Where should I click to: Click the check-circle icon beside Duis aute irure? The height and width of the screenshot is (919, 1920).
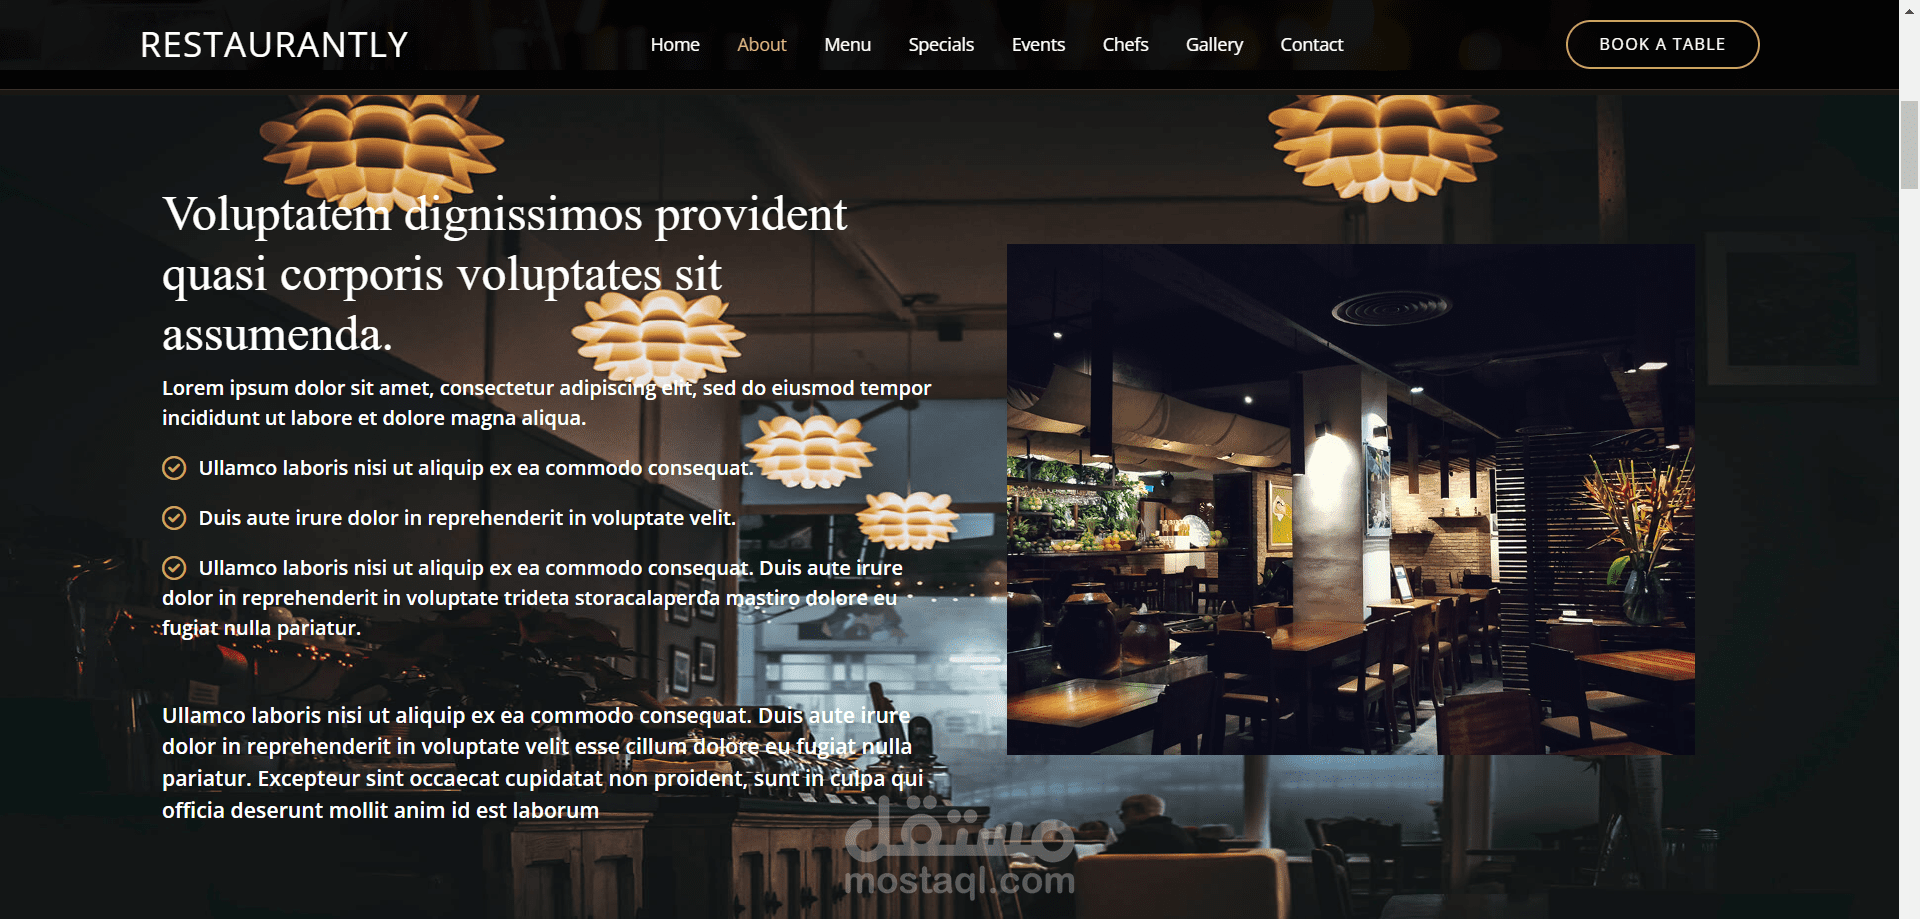click(x=174, y=518)
